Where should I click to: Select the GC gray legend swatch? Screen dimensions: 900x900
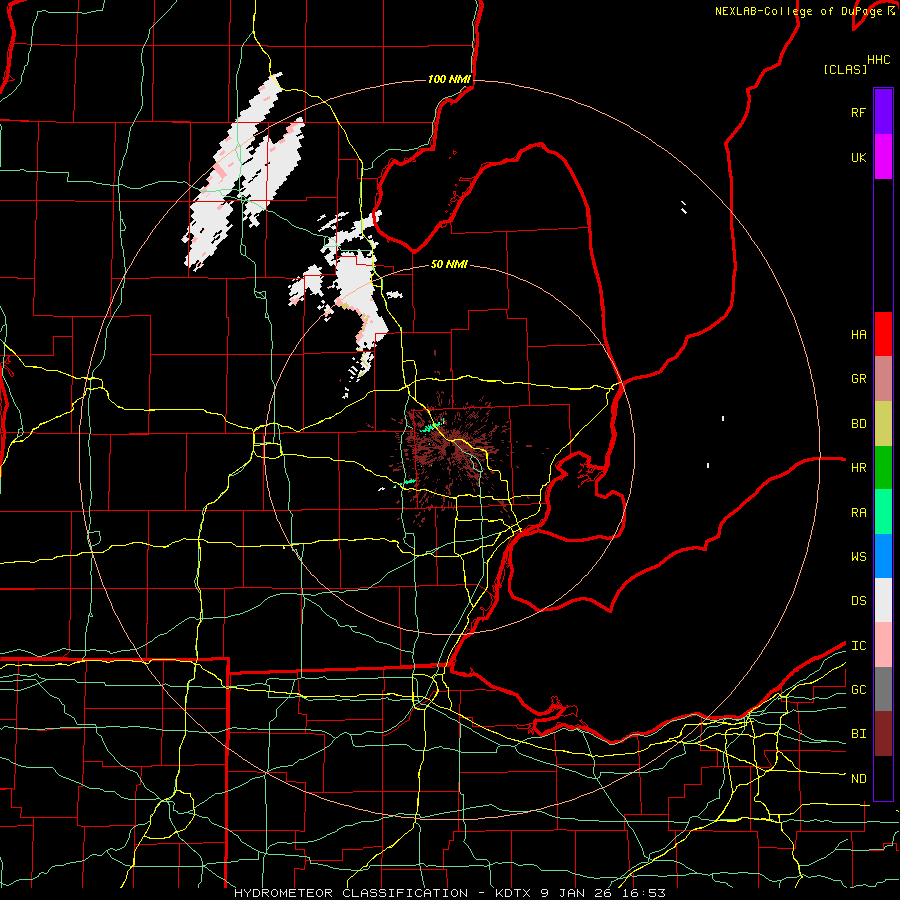tap(883, 689)
